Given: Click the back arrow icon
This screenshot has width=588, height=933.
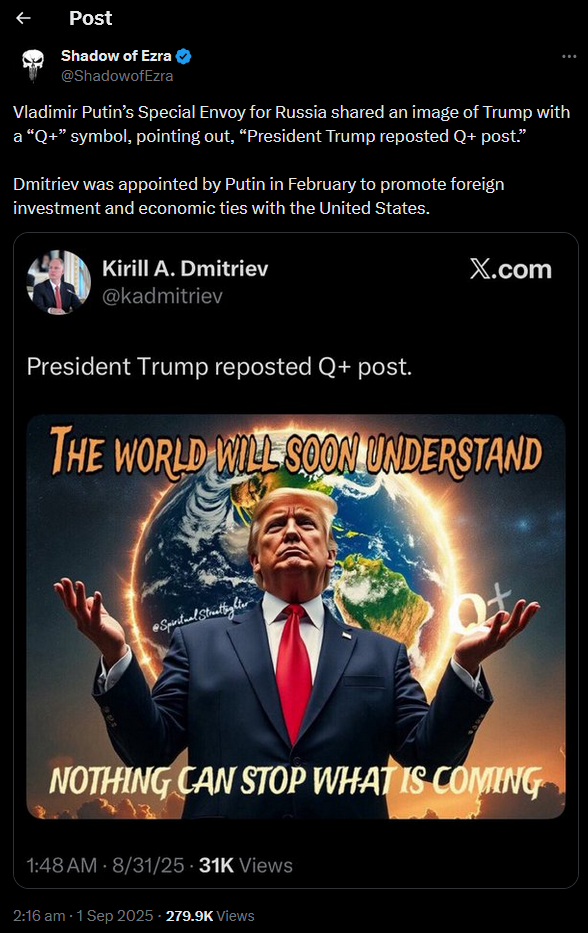Looking at the screenshot, I should (23, 18).
